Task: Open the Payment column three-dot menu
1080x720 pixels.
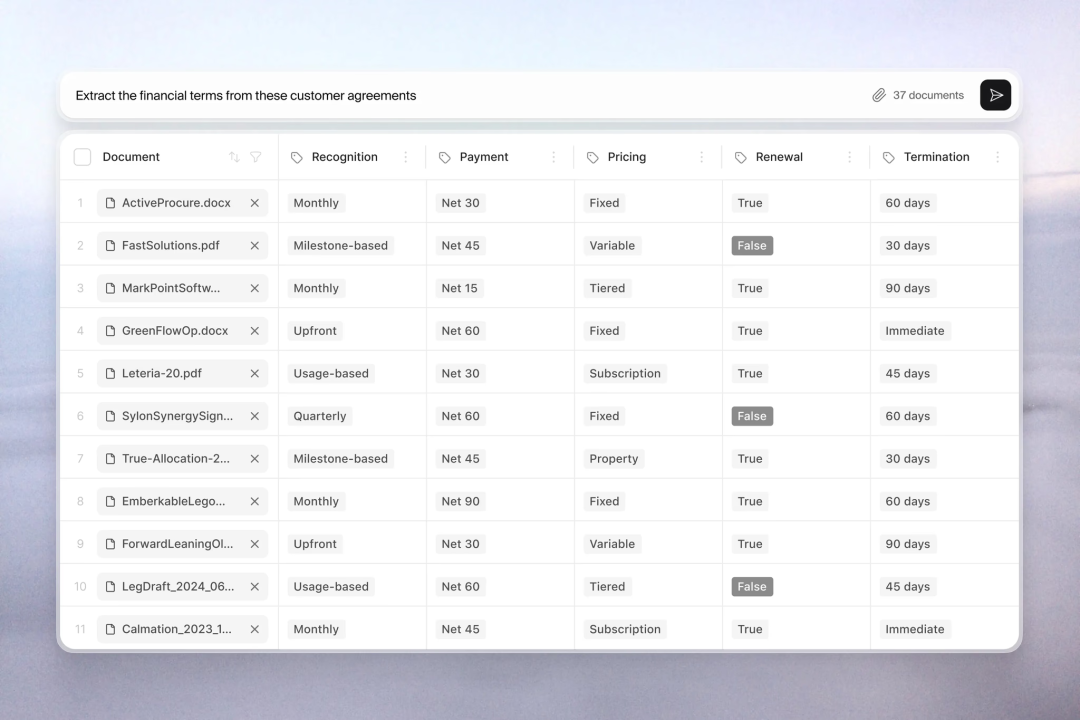Action: click(554, 157)
